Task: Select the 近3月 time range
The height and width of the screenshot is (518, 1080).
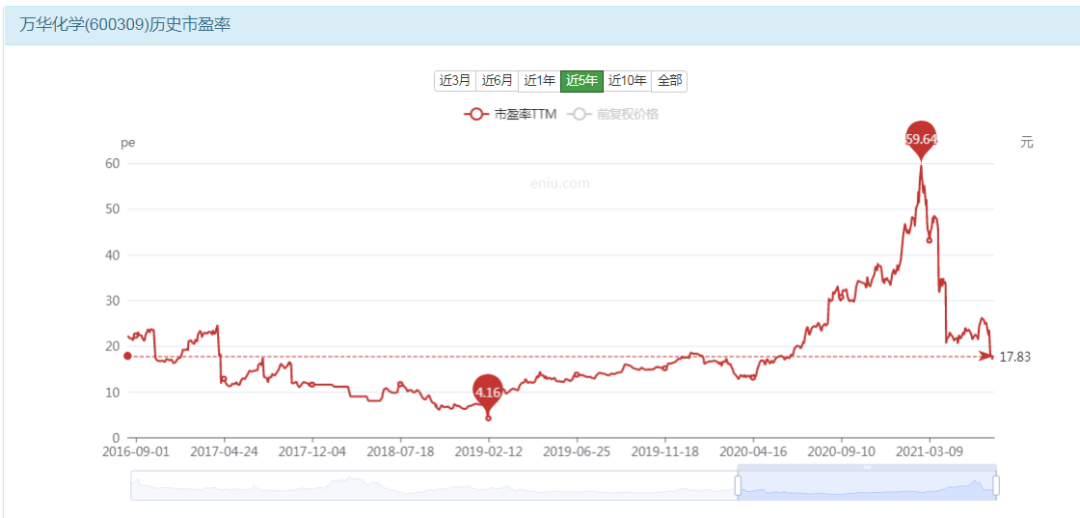Action: point(455,81)
